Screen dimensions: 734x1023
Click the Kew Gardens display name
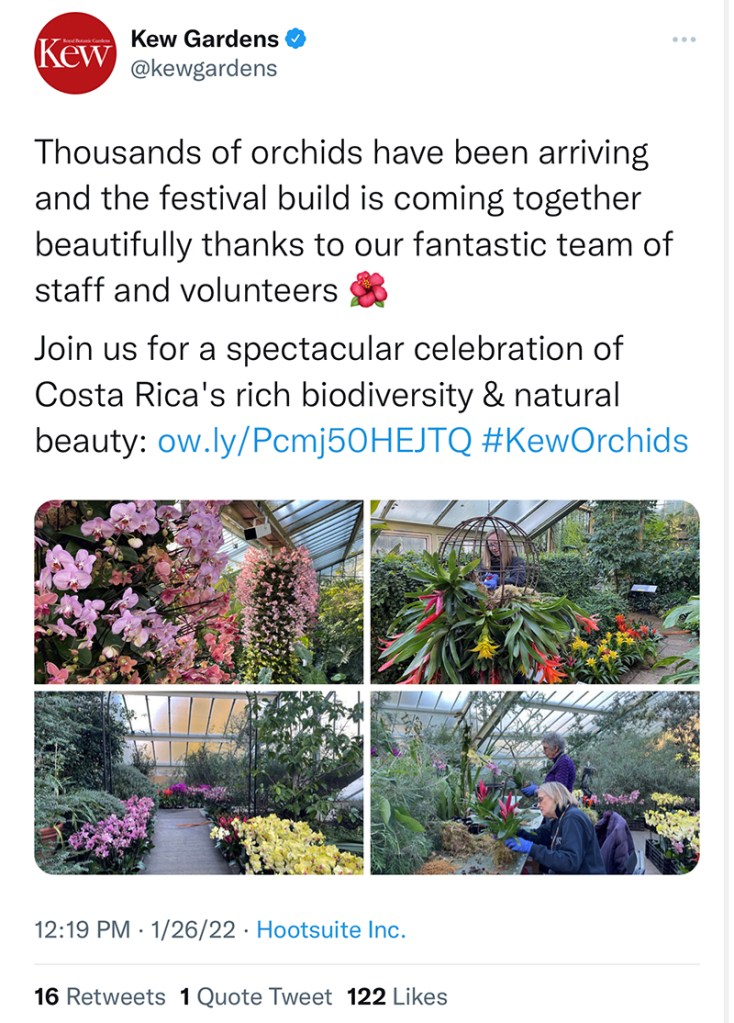205,39
